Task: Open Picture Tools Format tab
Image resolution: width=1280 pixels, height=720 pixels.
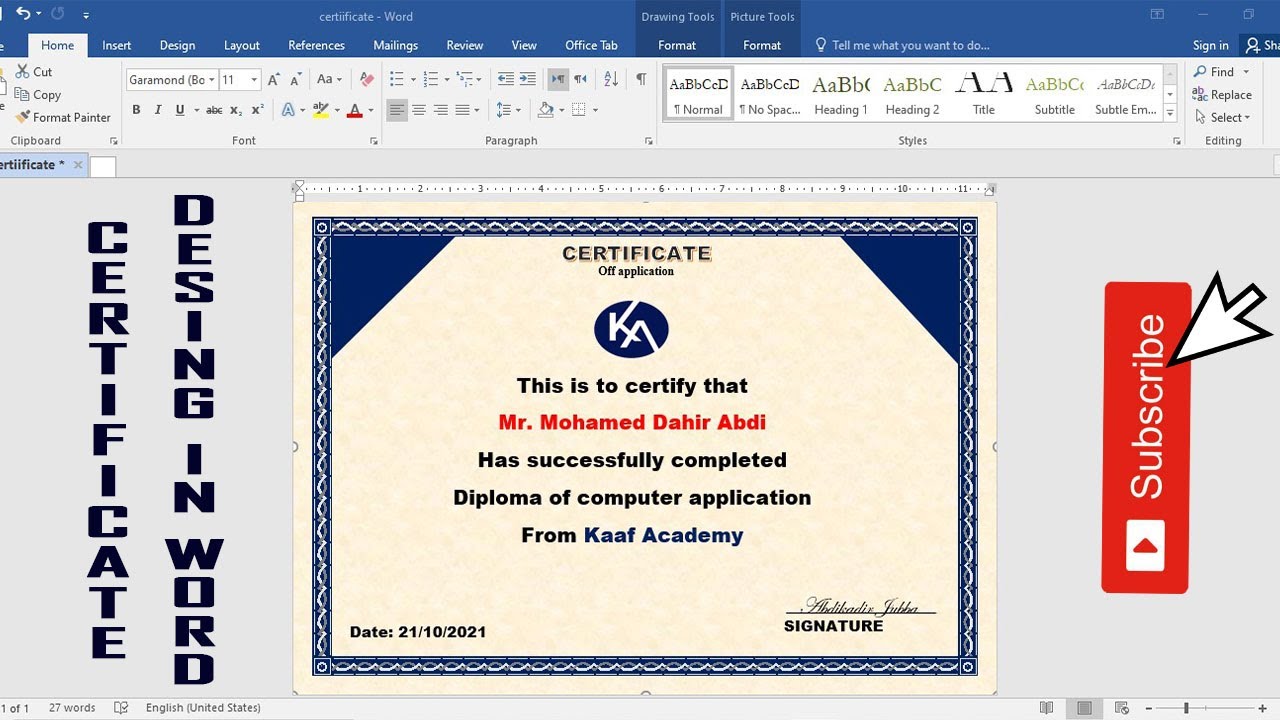Action: point(762,45)
